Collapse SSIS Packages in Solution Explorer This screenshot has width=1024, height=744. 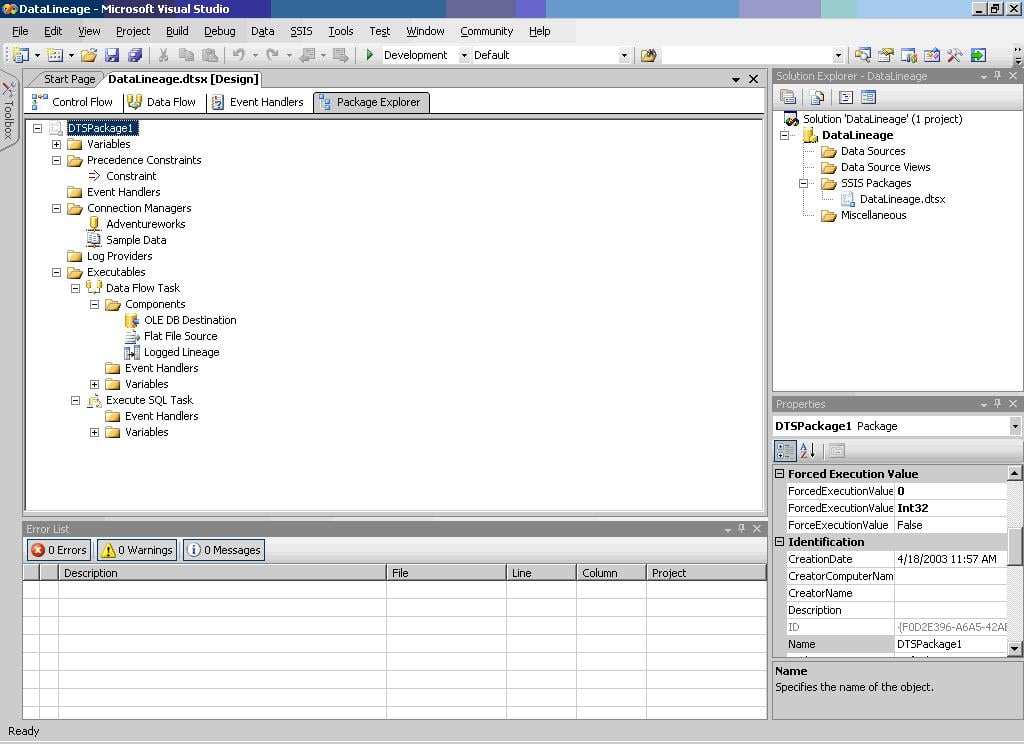(804, 184)
